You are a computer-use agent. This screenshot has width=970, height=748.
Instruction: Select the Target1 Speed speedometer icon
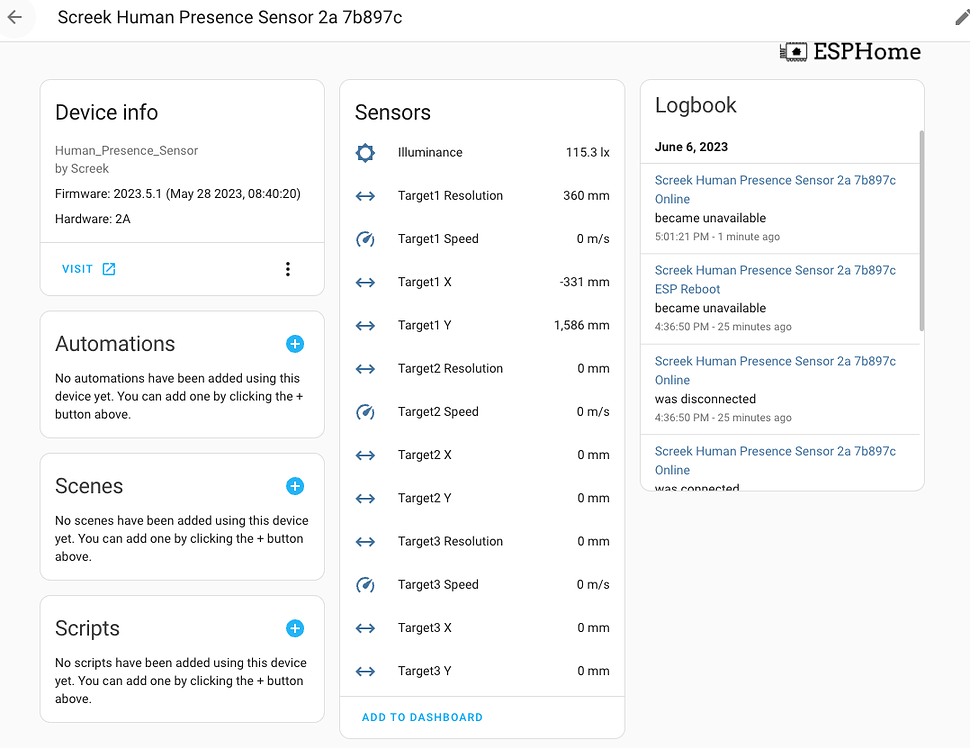click(x=364, y=239)
